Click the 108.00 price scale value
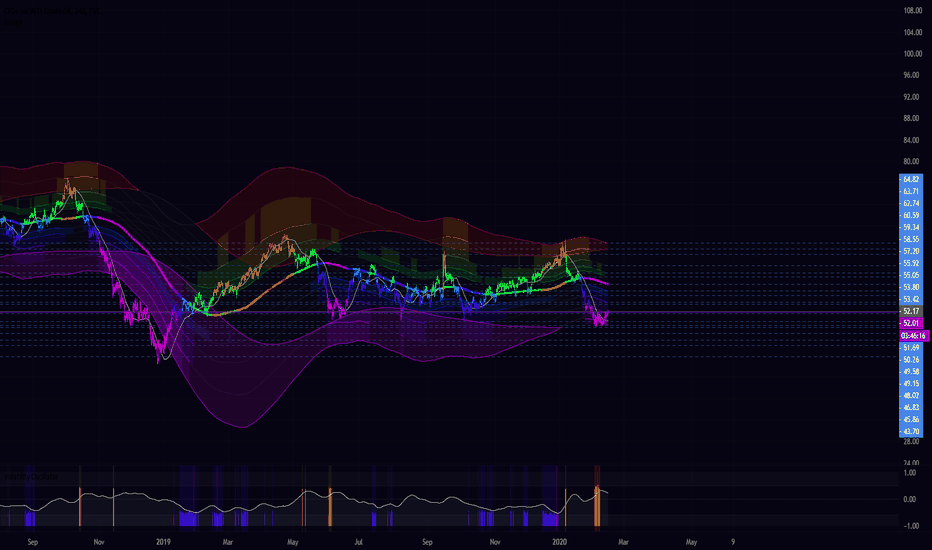This screenshot has height=550, width=932. [x=912, y=11]
